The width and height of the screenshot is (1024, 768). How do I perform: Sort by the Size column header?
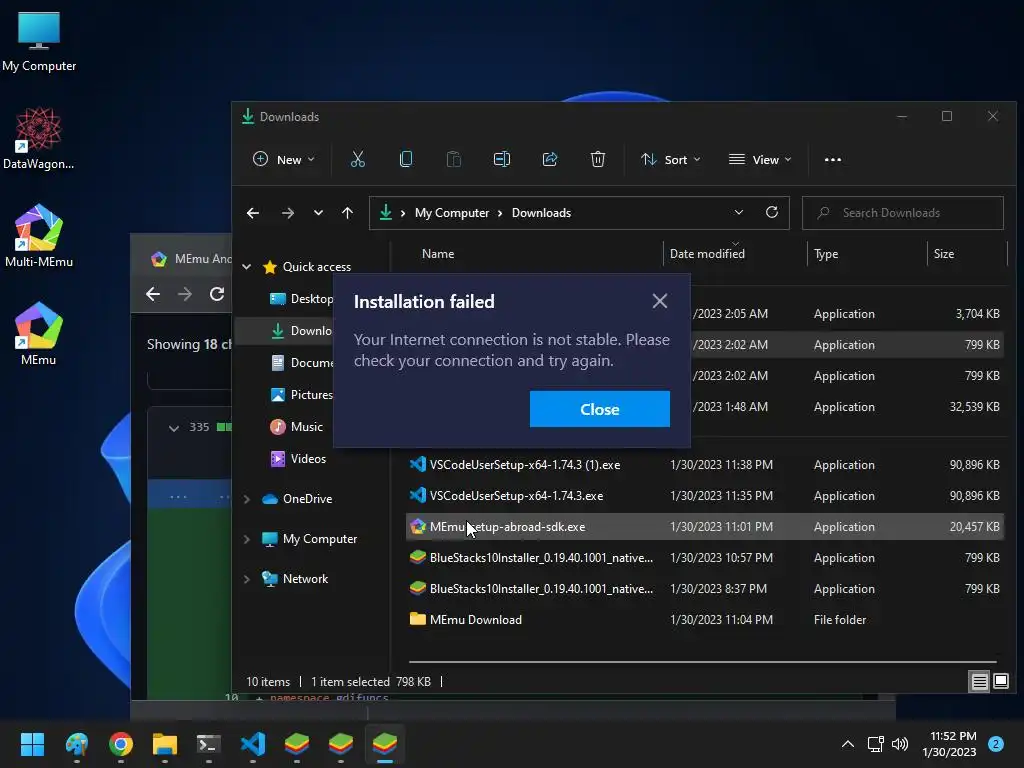coord(944,254)
